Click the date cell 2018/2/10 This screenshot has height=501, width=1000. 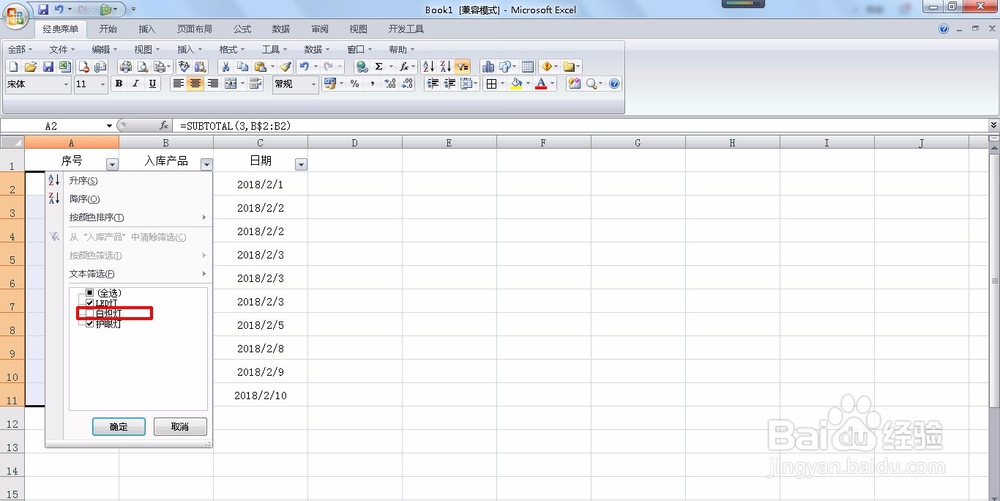click(x=260, y=395)
